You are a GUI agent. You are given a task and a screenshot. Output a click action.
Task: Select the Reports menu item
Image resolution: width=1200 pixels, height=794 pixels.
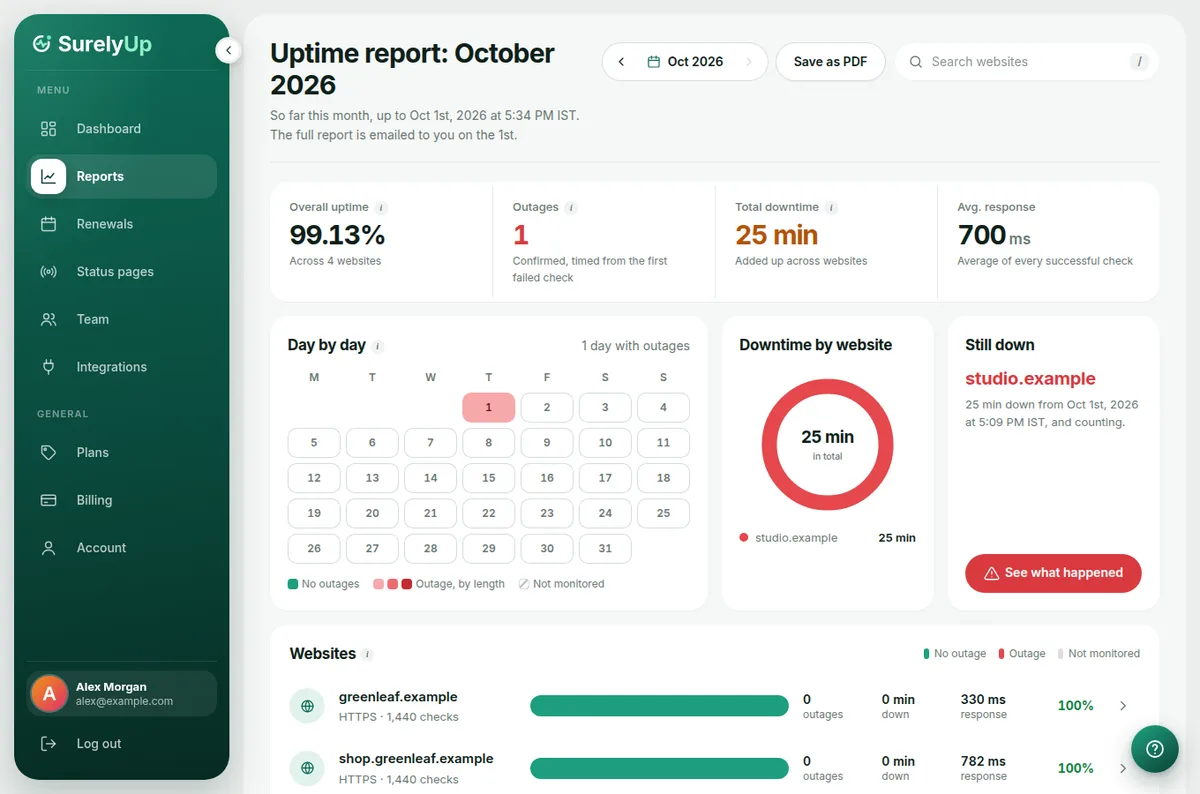[x=122, y=176]
